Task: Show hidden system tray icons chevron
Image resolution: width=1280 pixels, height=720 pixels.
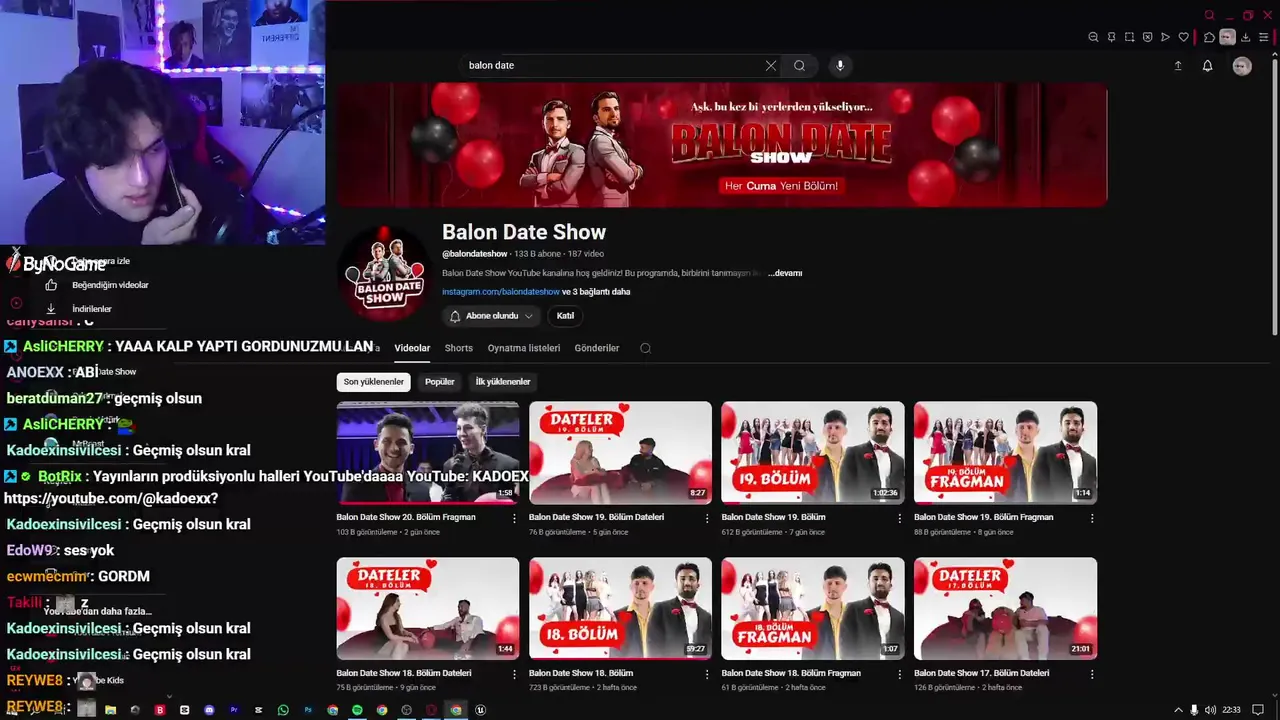Action: [1177, 710]
